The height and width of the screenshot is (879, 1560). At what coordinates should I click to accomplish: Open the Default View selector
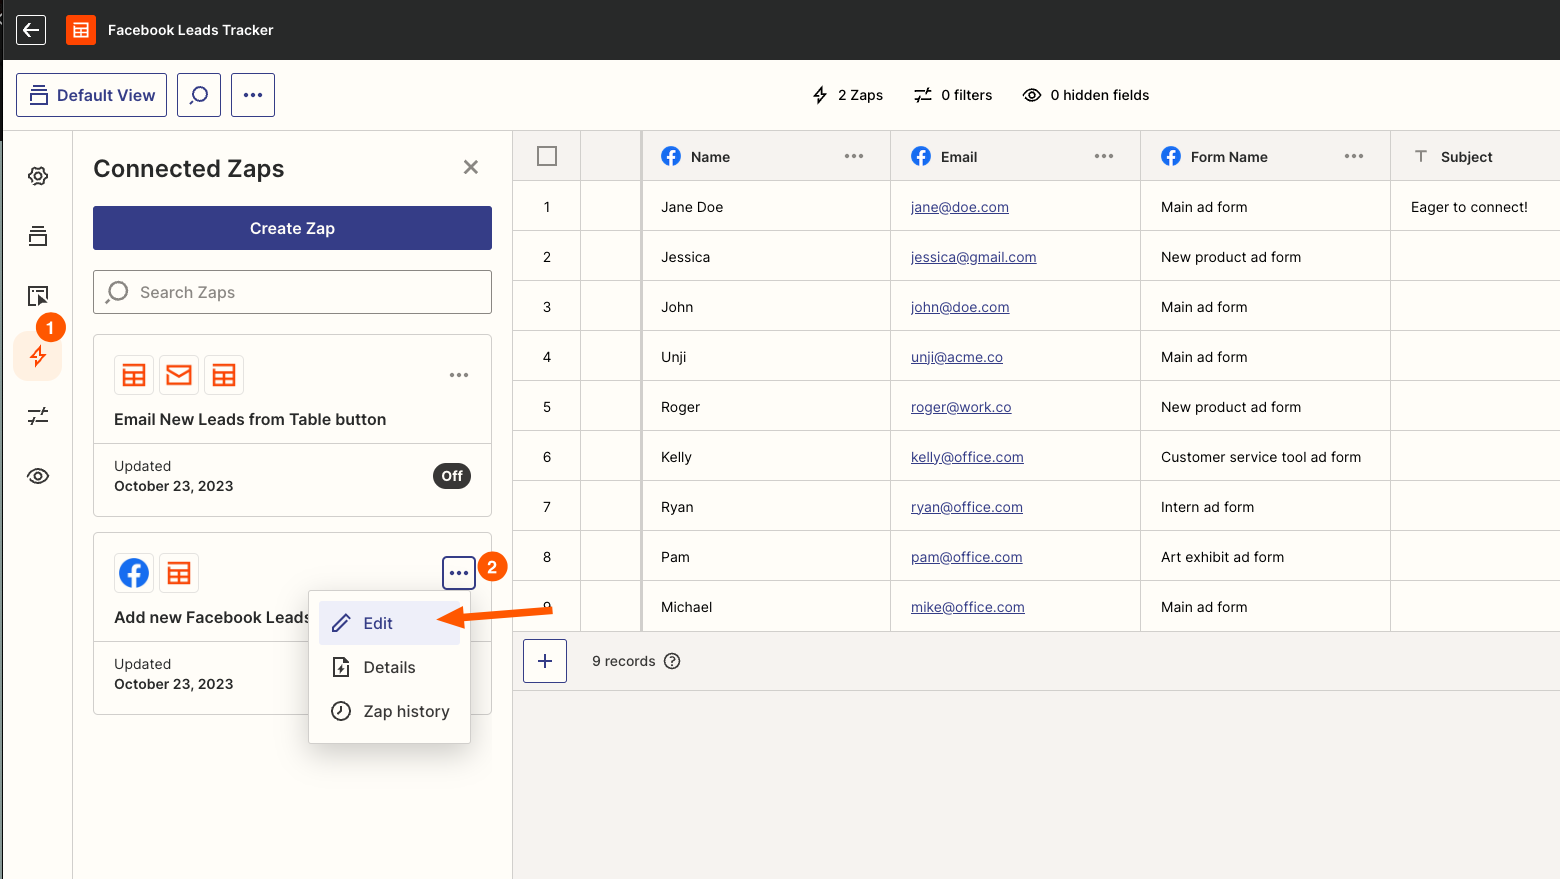(92, 95)
